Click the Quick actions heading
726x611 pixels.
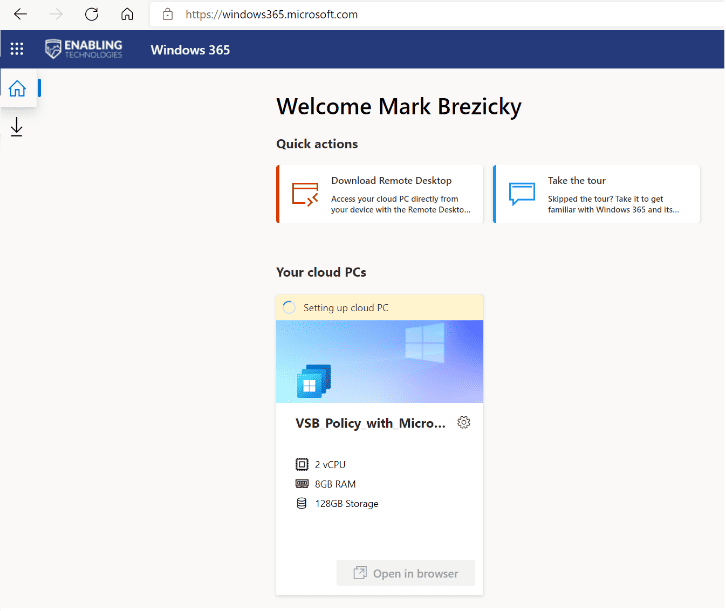(x=317, y=144)
